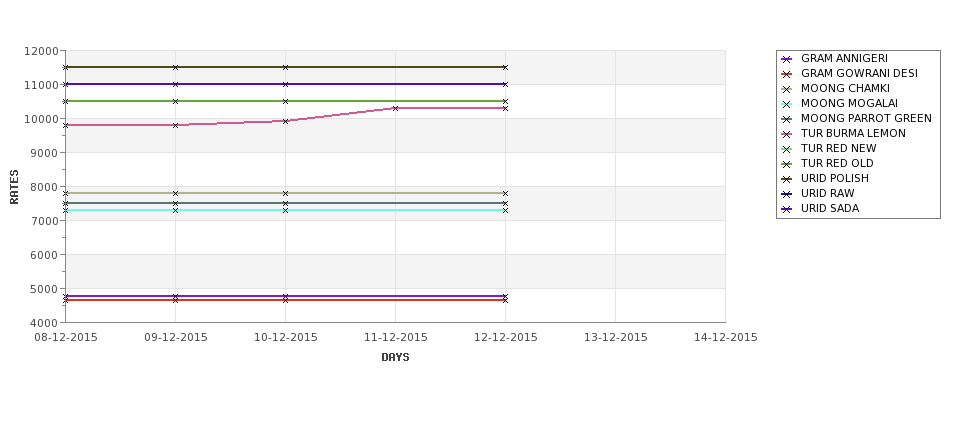Click the TUR BURMA LEMON legend marker
Image resolution: width=975 pixels, height=429 pixels.
pyautogui.click(x=787, y=134)
